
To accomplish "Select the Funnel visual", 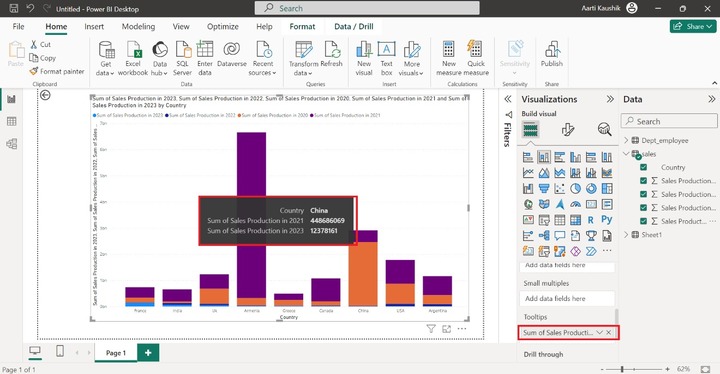I will 544,188.
